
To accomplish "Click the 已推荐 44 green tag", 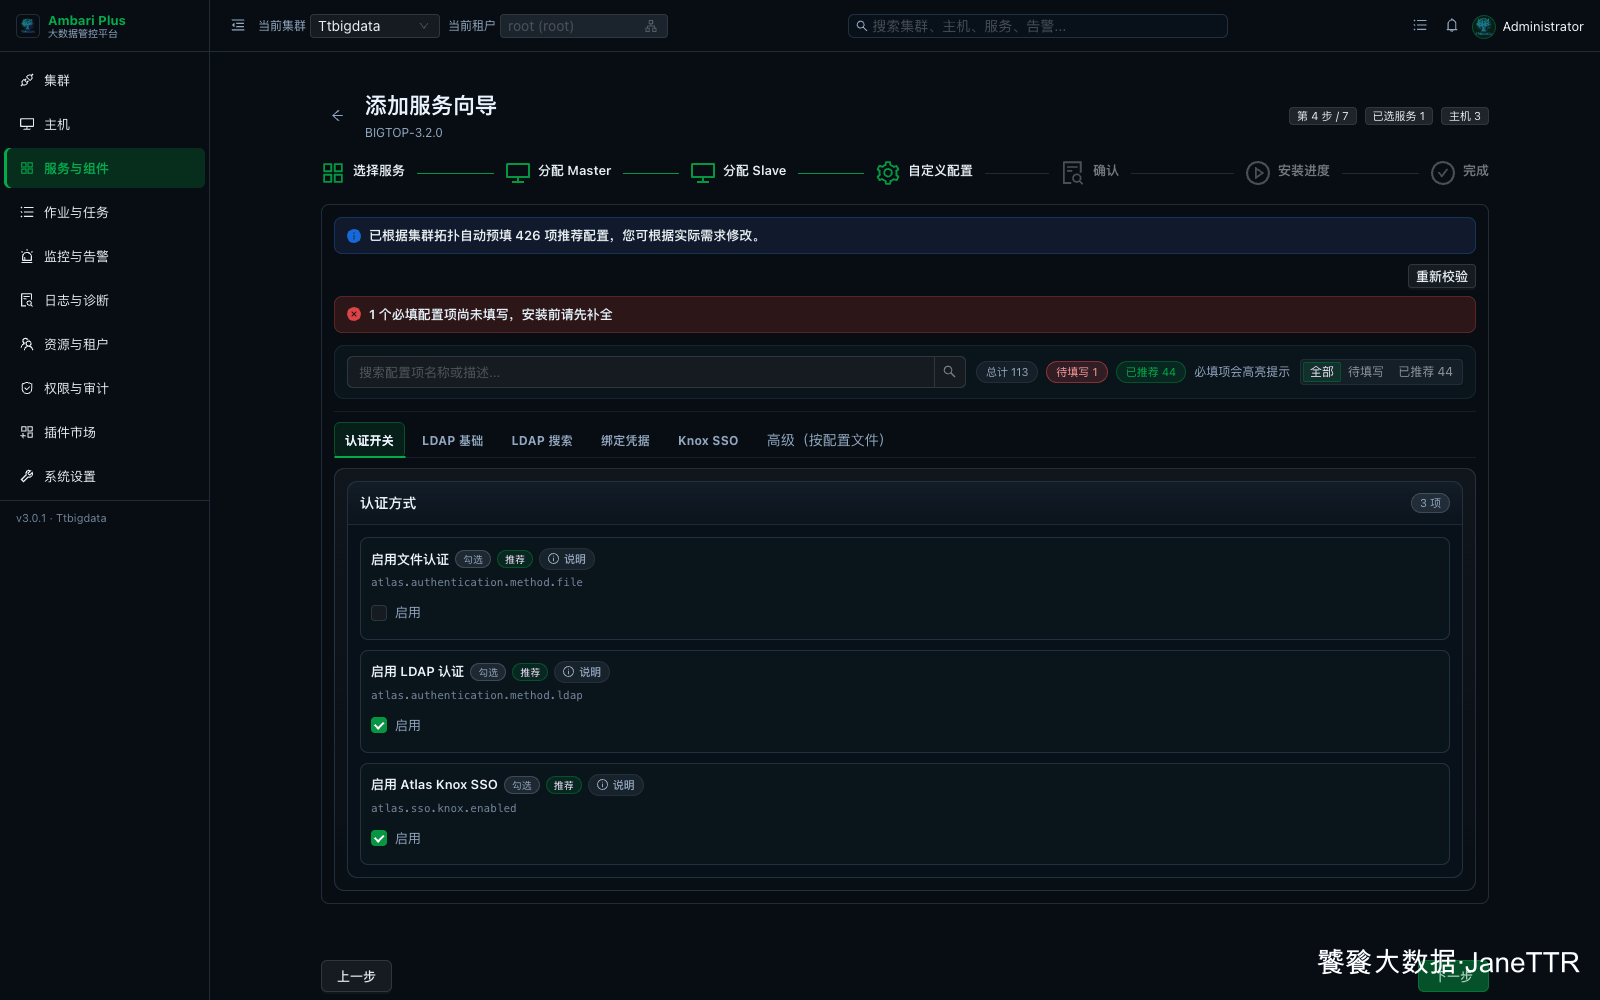I will (1151, 372).
